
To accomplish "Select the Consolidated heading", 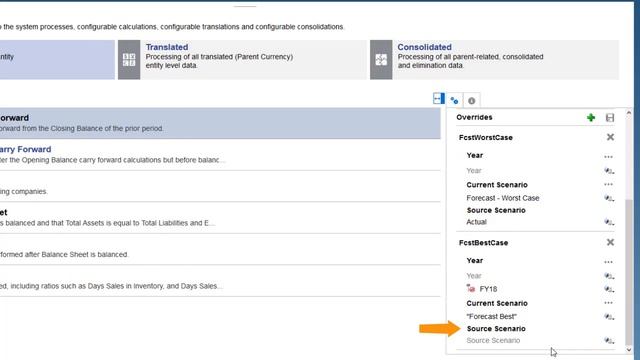I will tap(424, 47).
